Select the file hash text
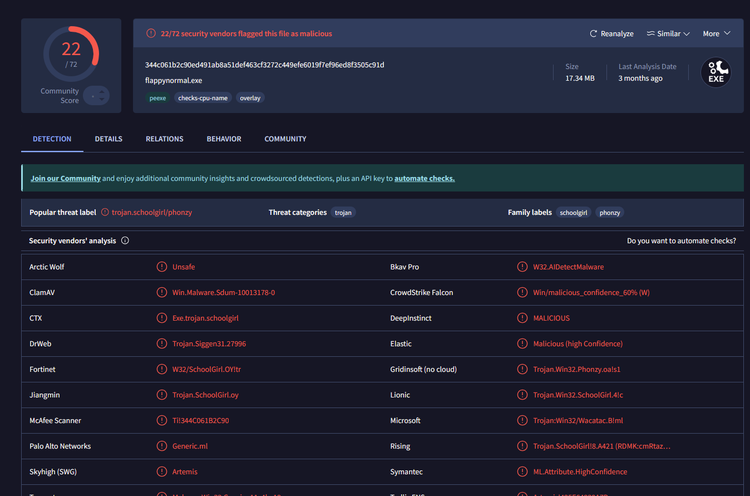 [265, 65]
